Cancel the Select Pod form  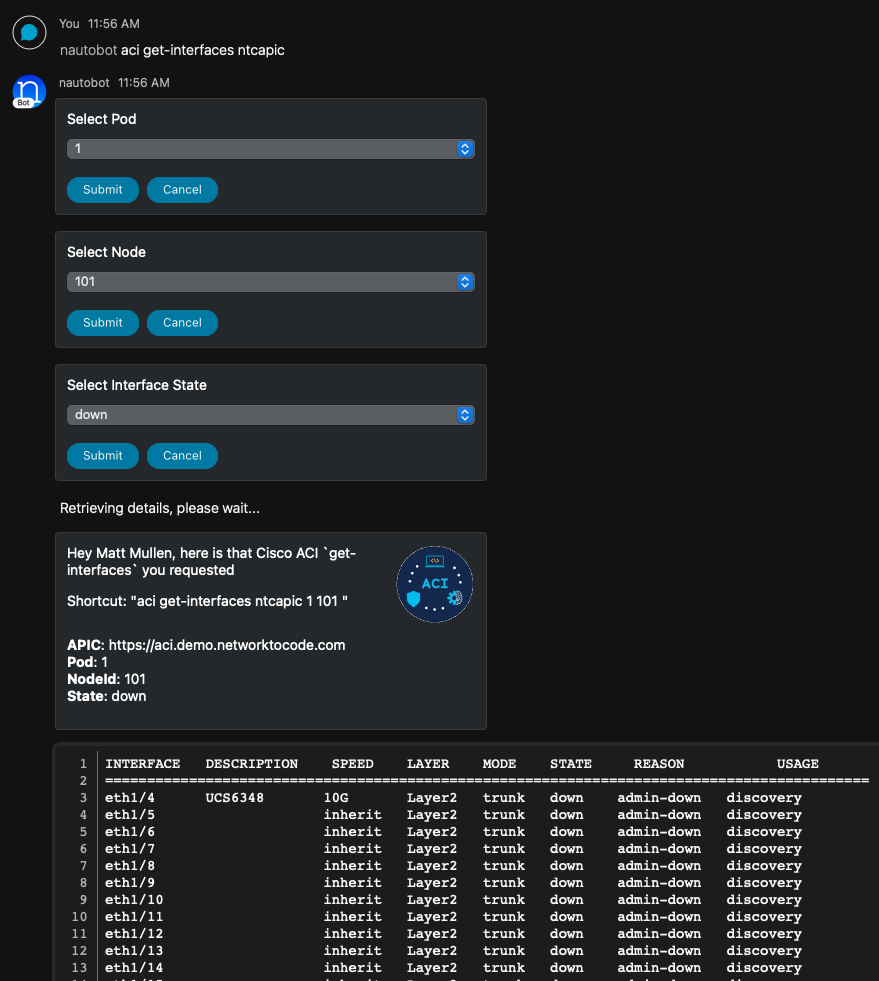point(182,190)
